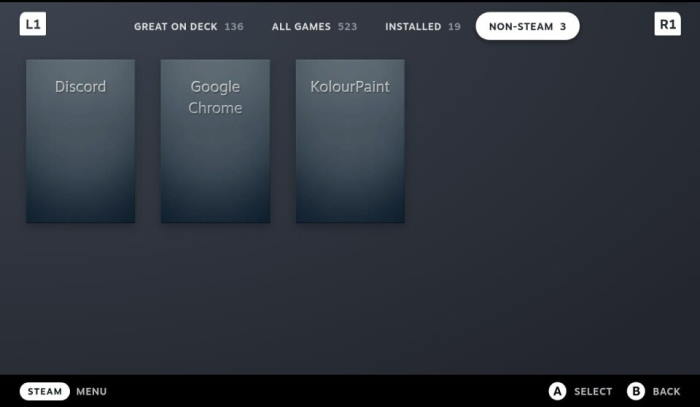Open the Steam menu button
The width and height of the screenshot is (700, 407).
coord(45,391)
